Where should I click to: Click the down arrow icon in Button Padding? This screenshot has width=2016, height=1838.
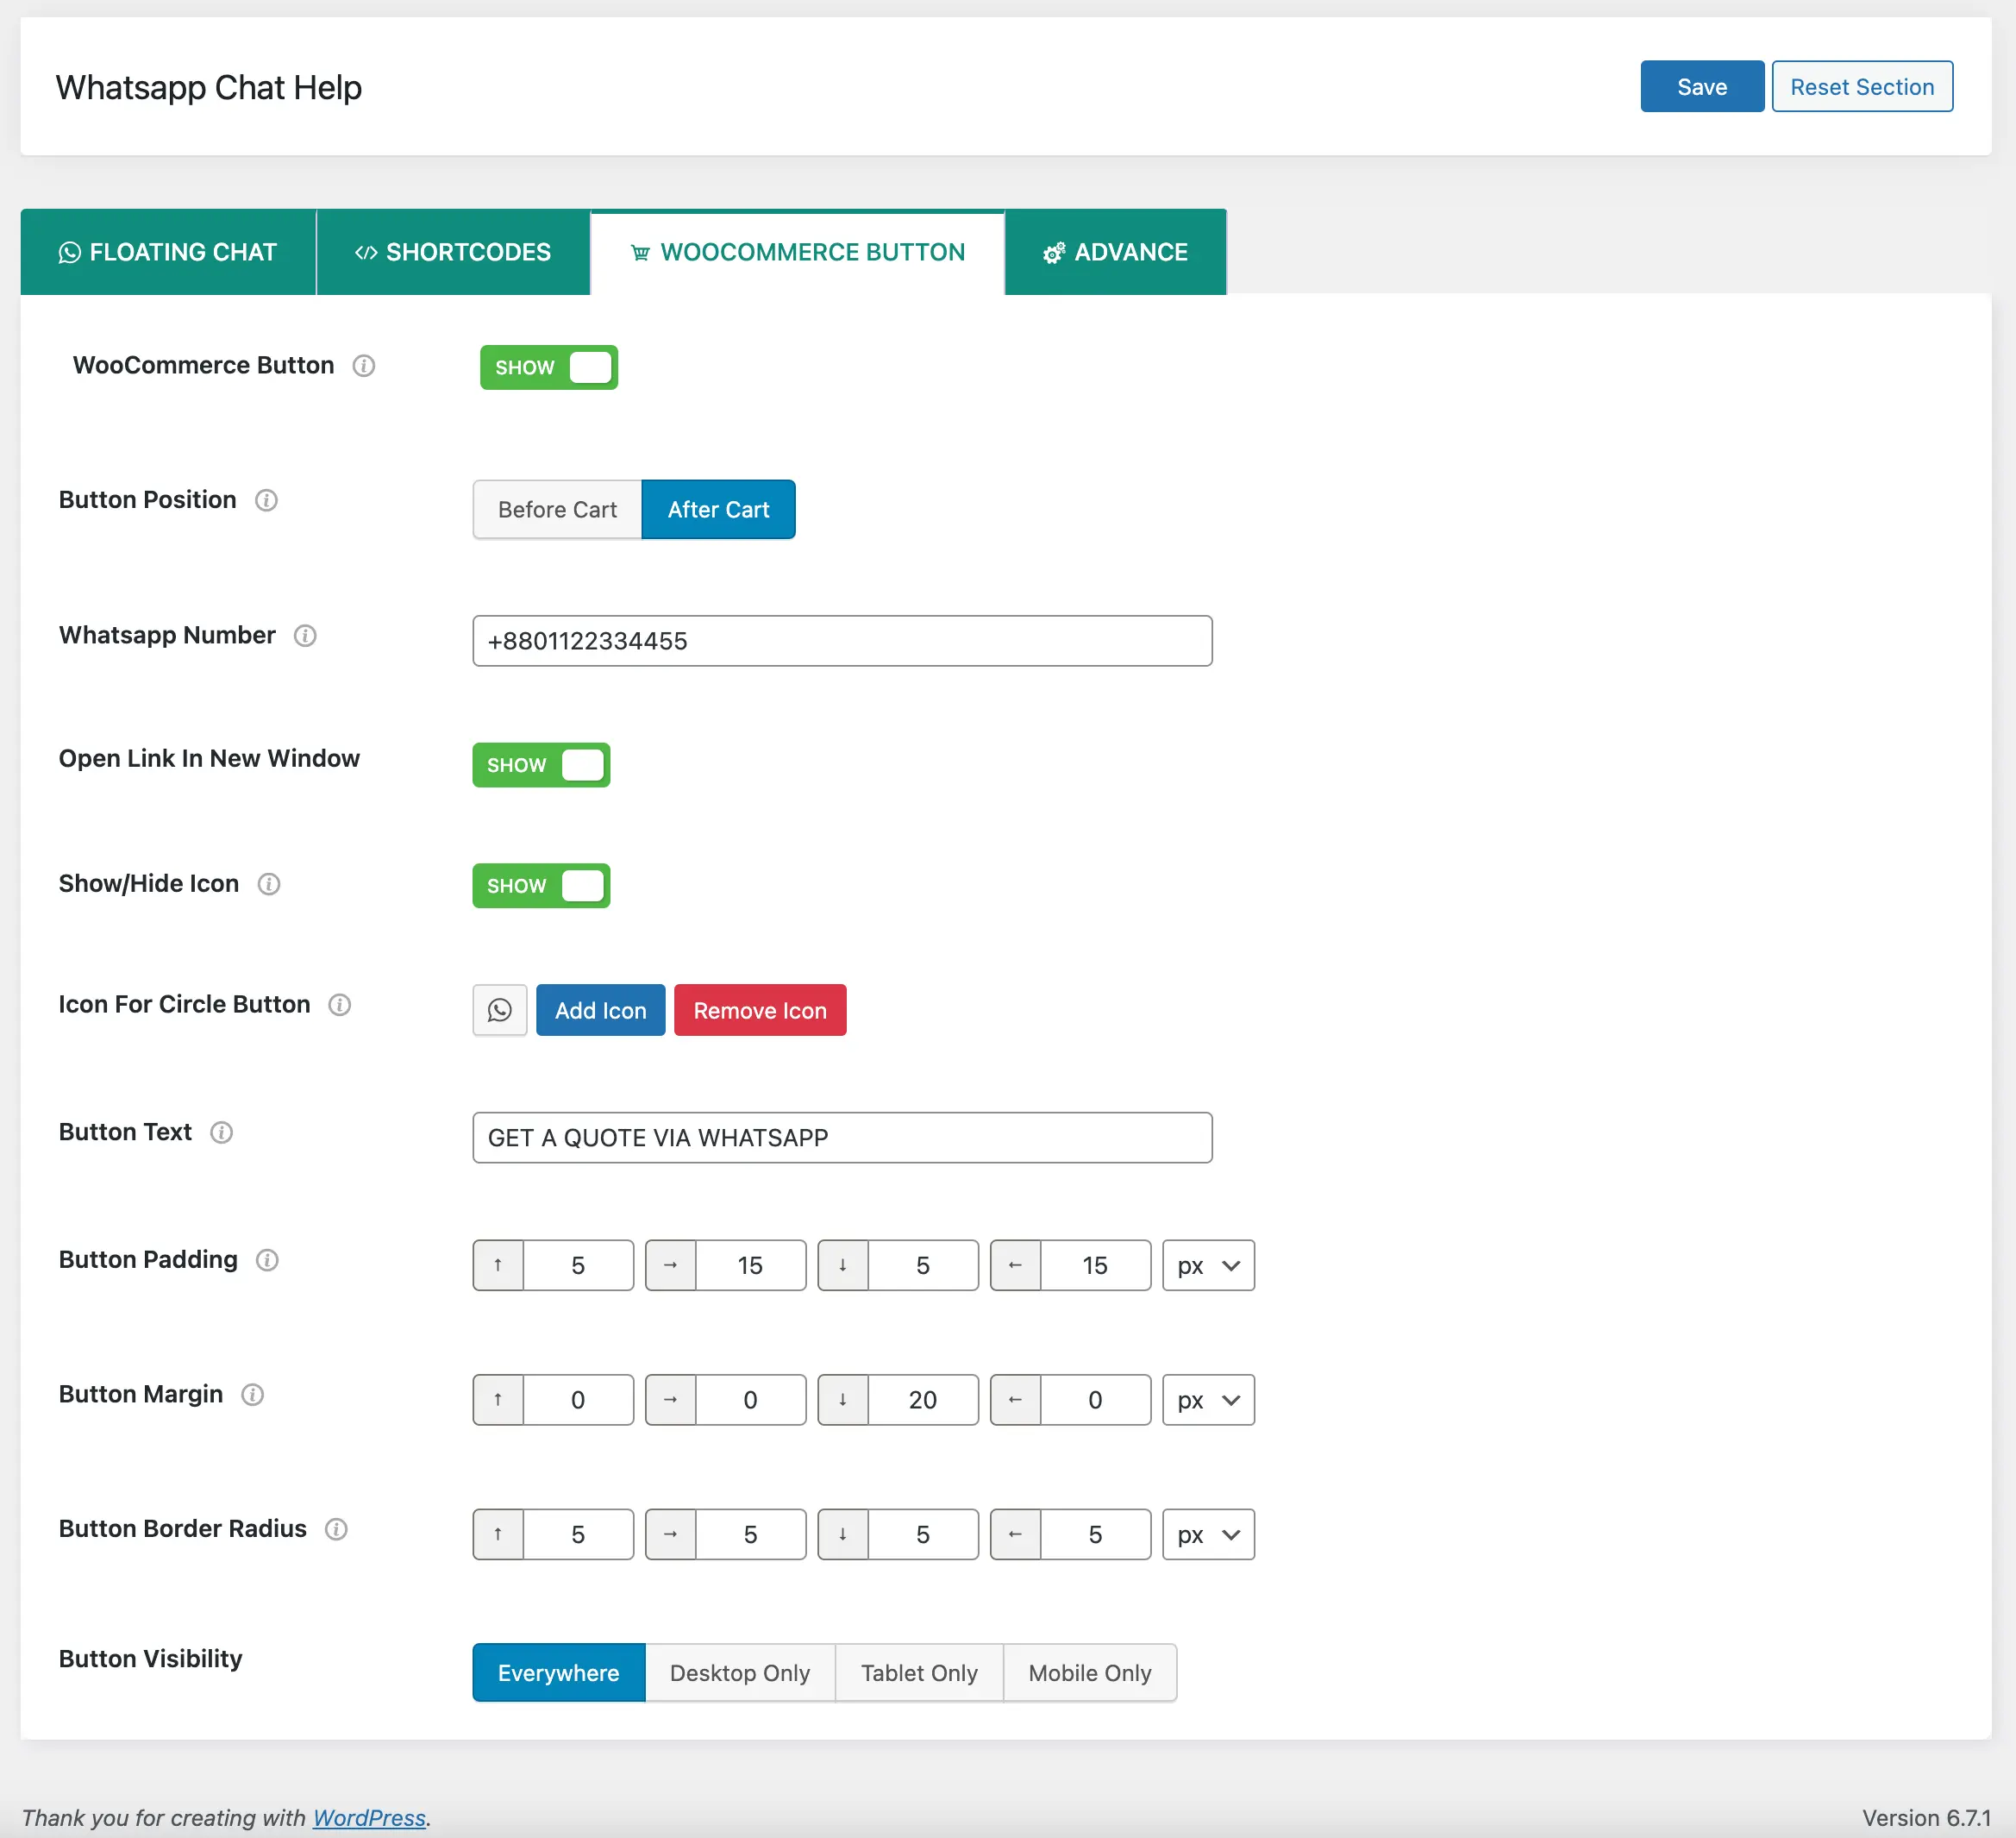(x=843, y=1265)
